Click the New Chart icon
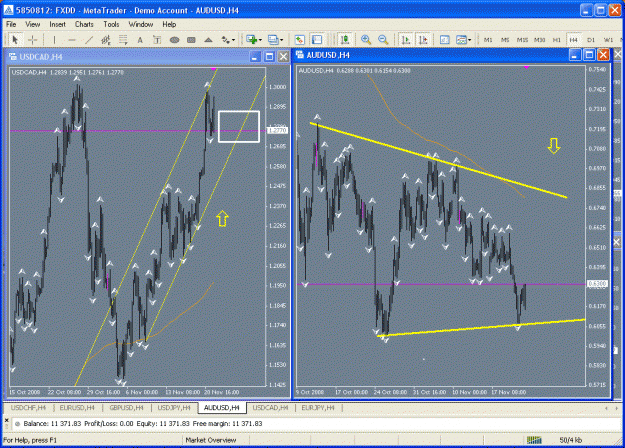 tap(251, 39)
